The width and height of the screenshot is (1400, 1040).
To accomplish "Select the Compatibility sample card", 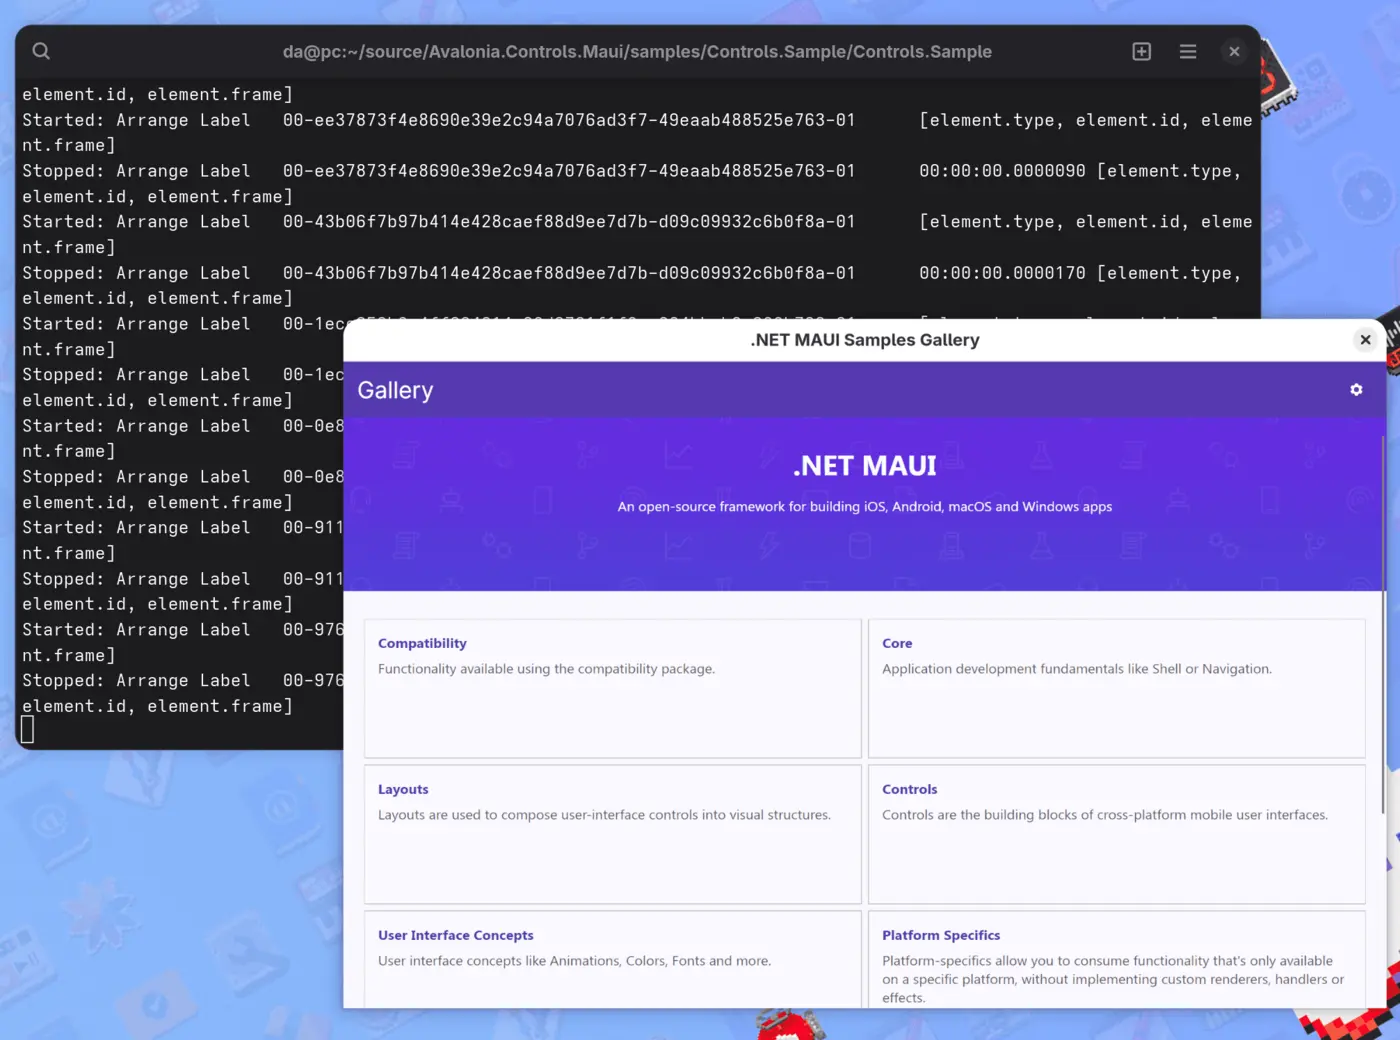I will (612, 688).
